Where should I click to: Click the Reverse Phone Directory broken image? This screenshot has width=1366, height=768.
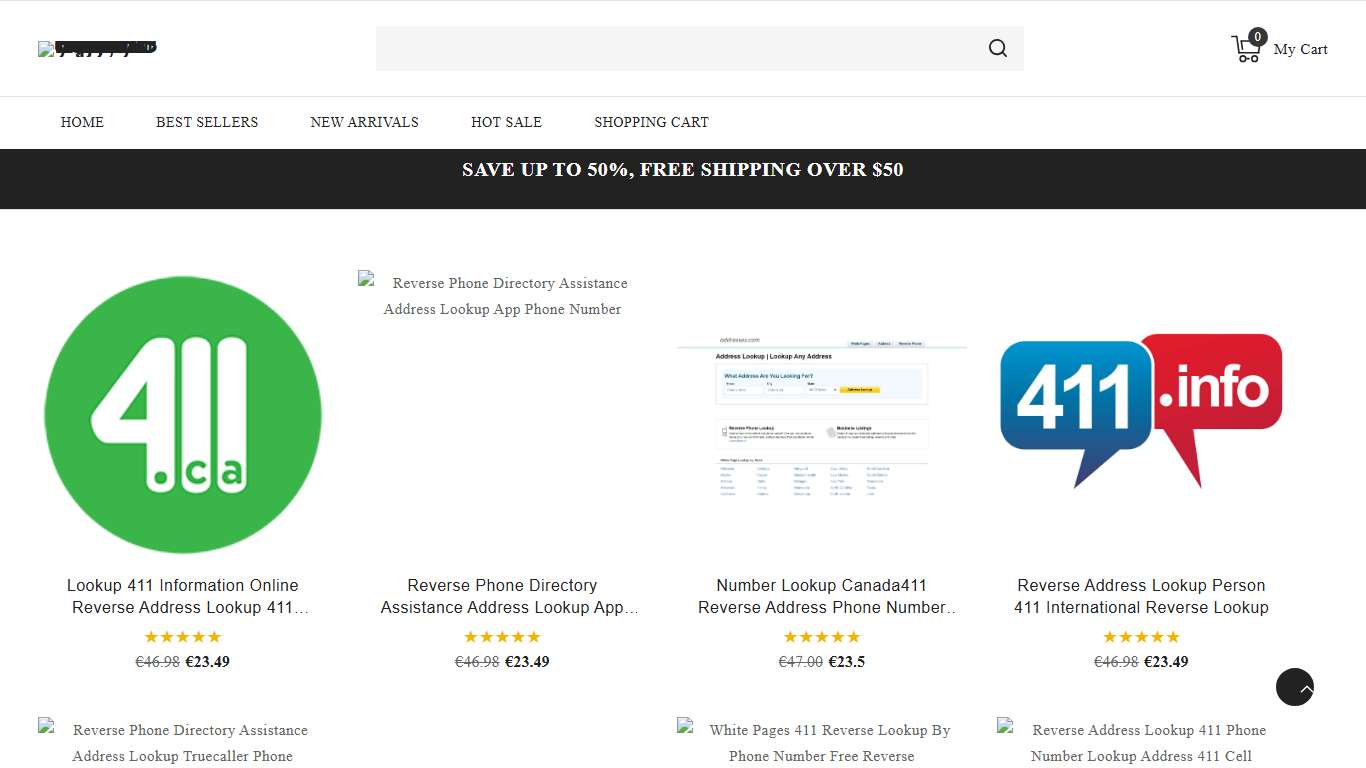502,296
